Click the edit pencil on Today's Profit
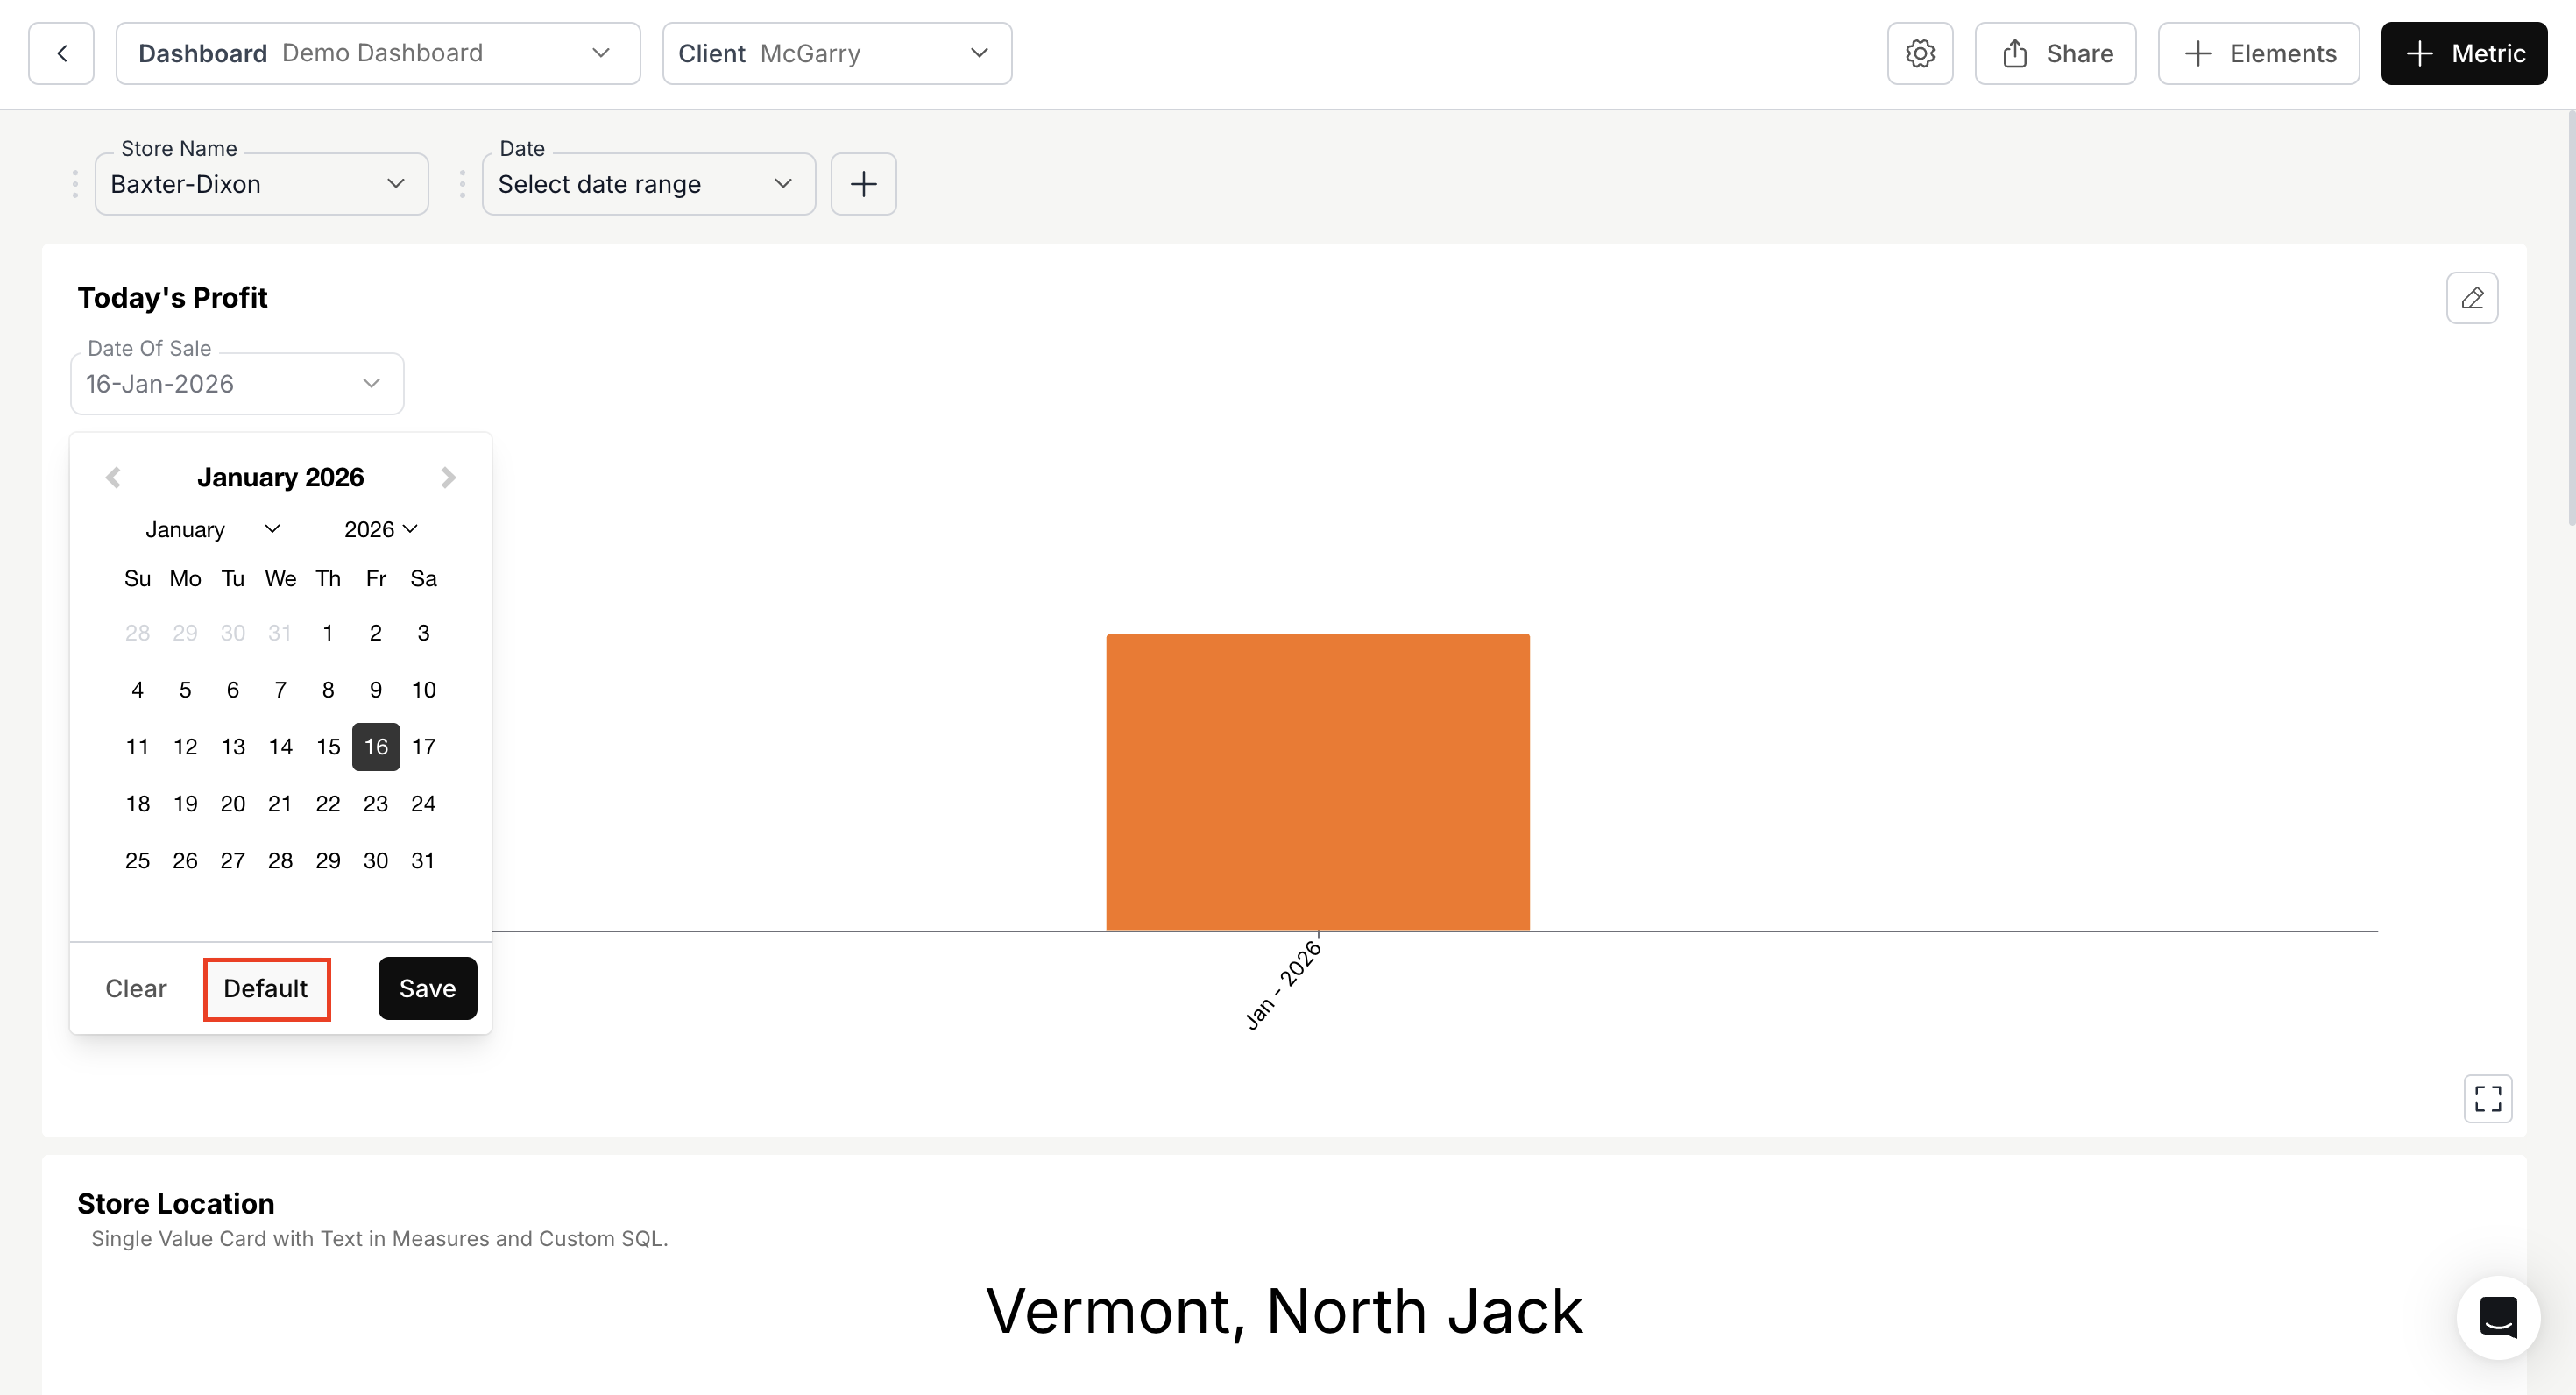Viewport: 2576px width, 1395px height. point(2472,297)
